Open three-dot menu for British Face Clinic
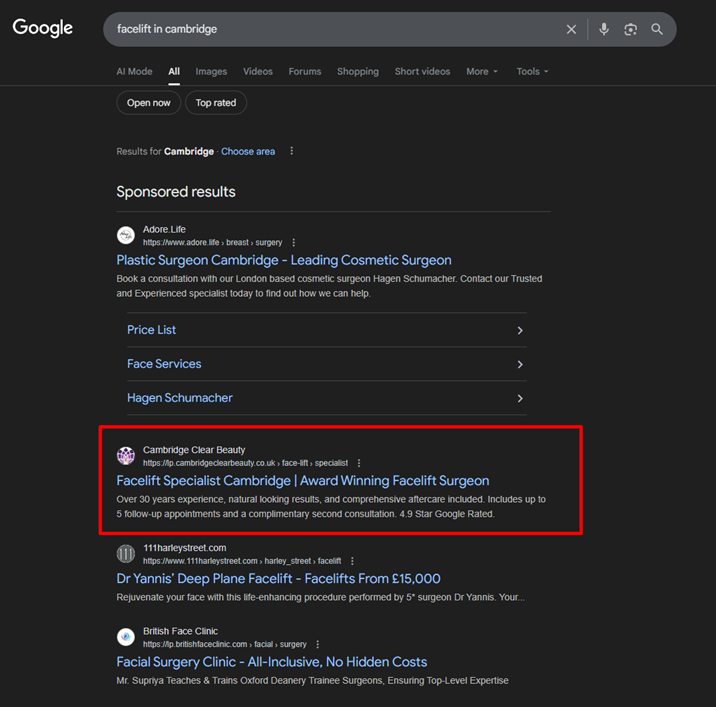 point(318,645)
